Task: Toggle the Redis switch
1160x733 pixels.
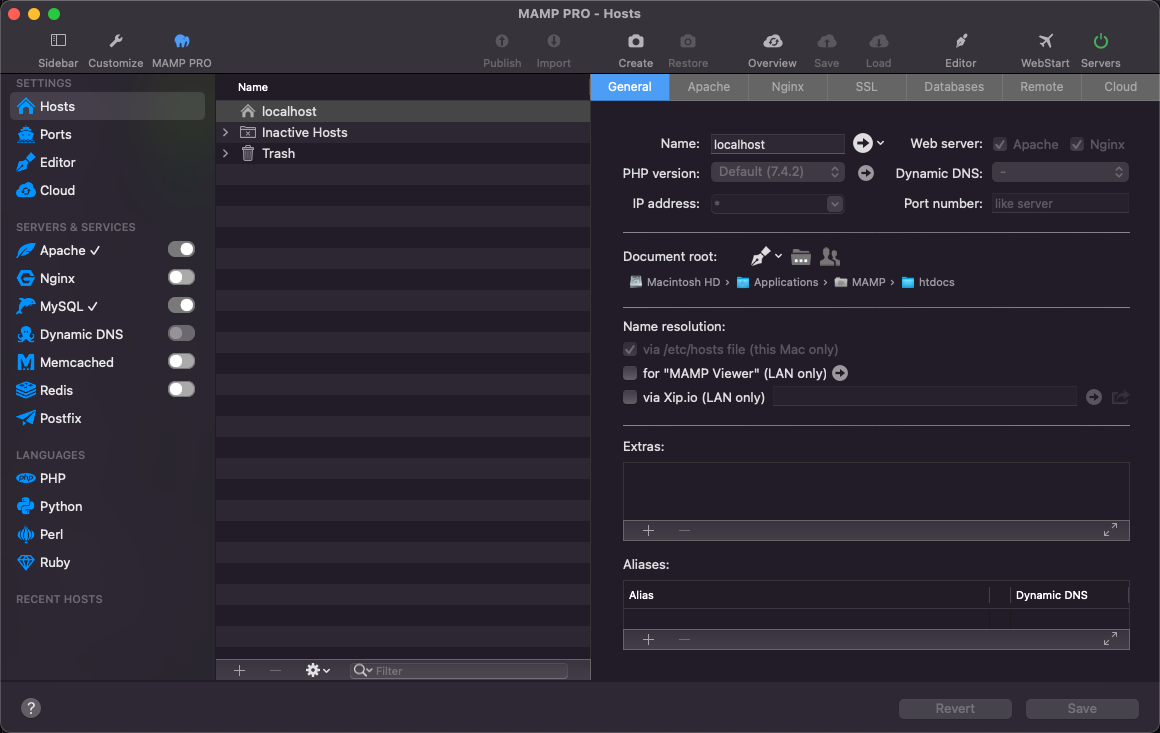Action: 181,390
